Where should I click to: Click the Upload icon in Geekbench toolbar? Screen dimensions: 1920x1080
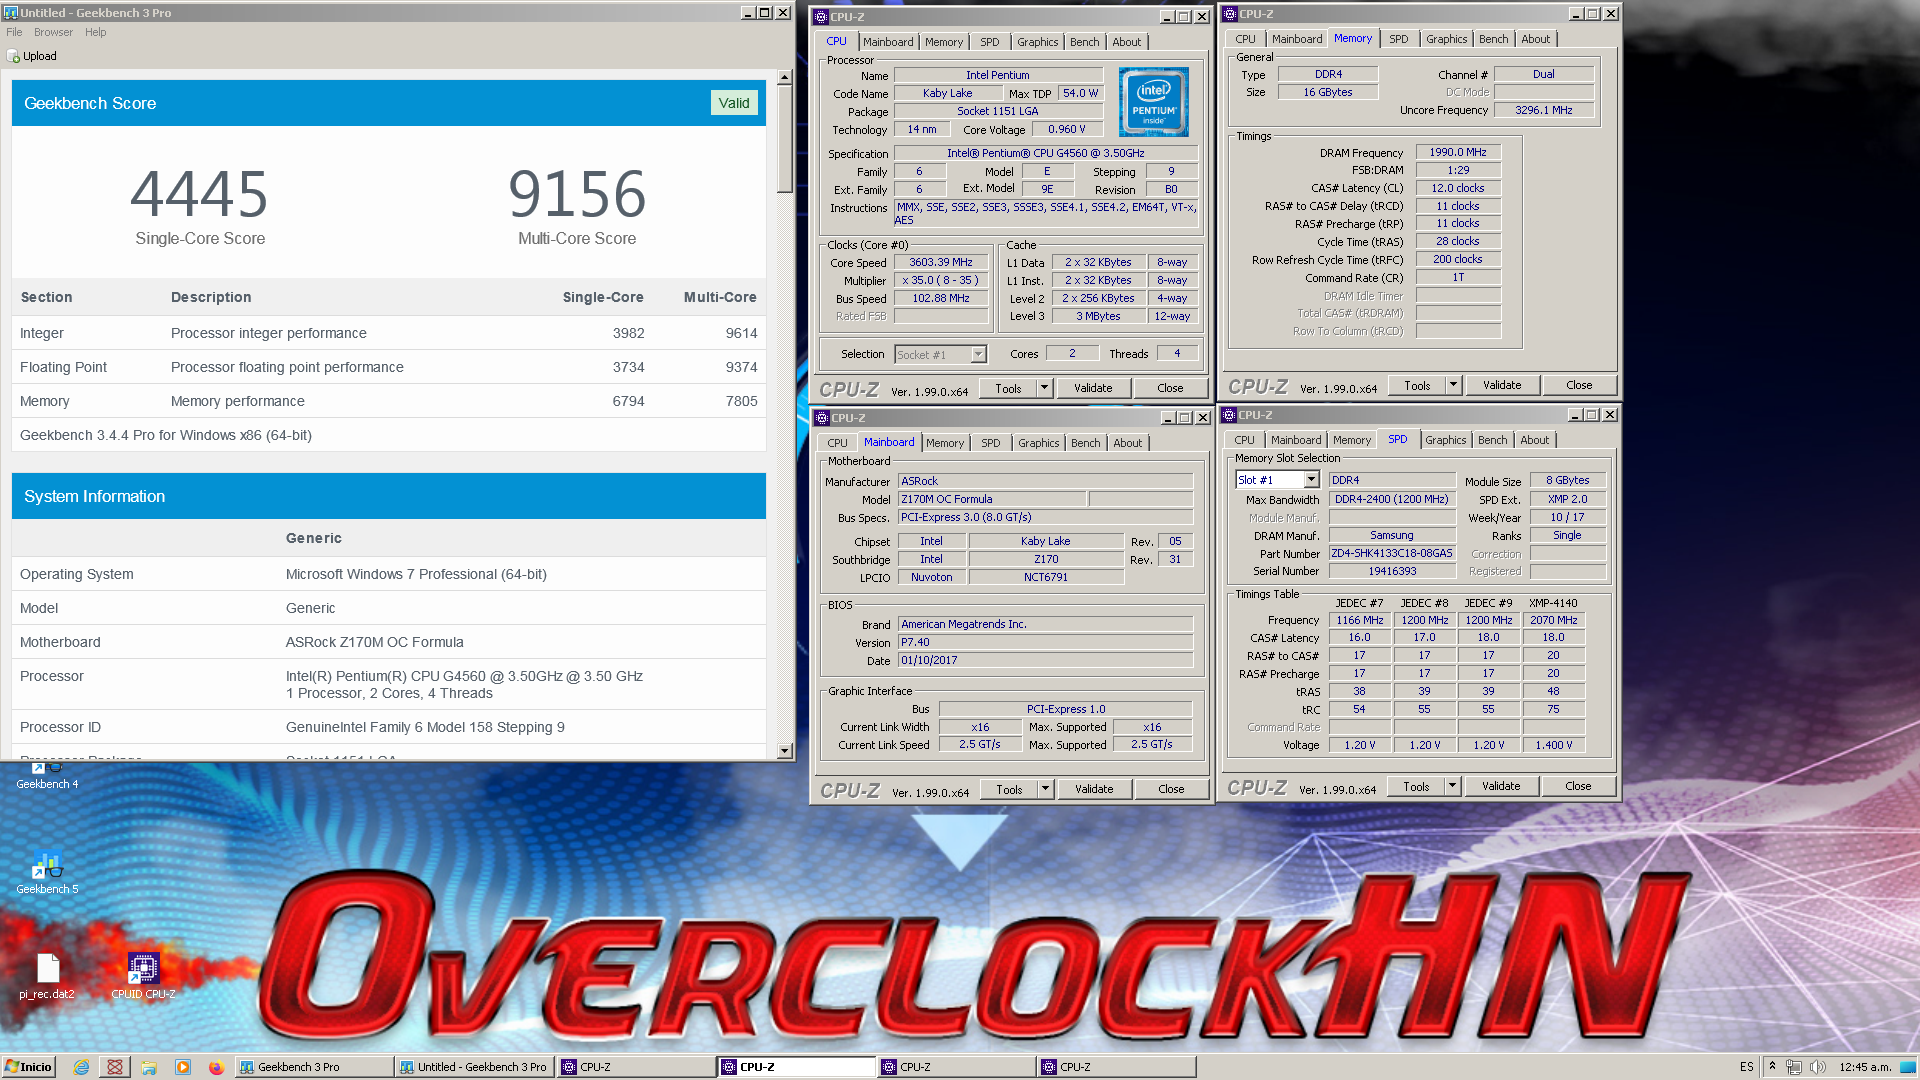tap(14, 56)
